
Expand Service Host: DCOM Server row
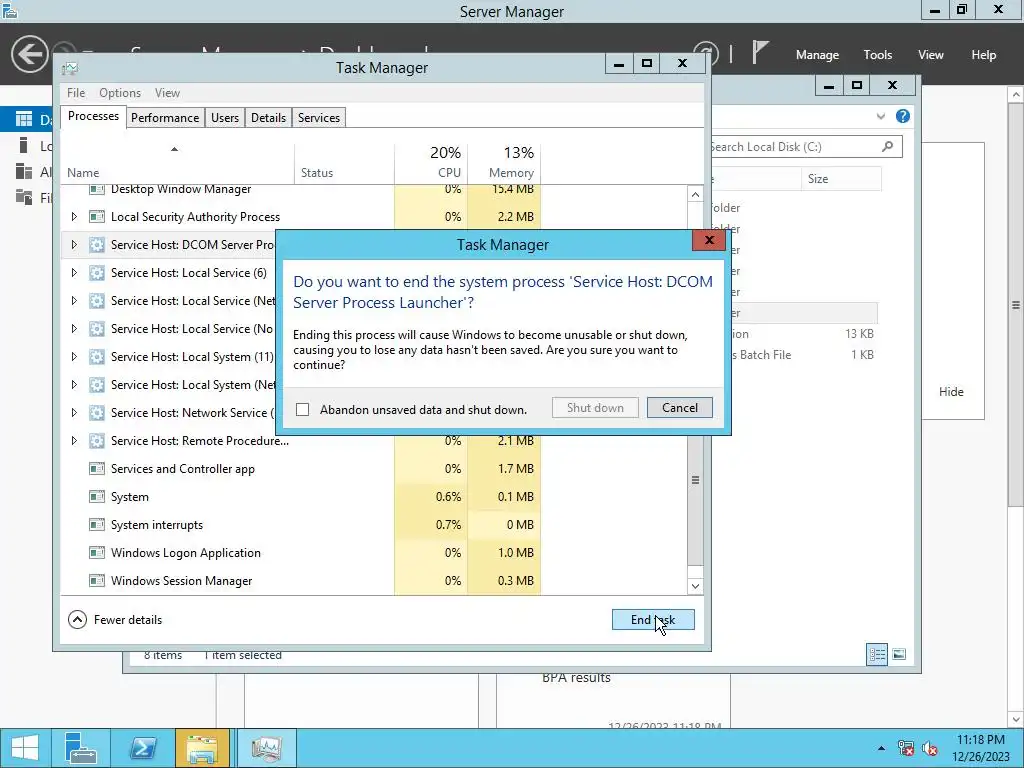(x=74, y=244)
